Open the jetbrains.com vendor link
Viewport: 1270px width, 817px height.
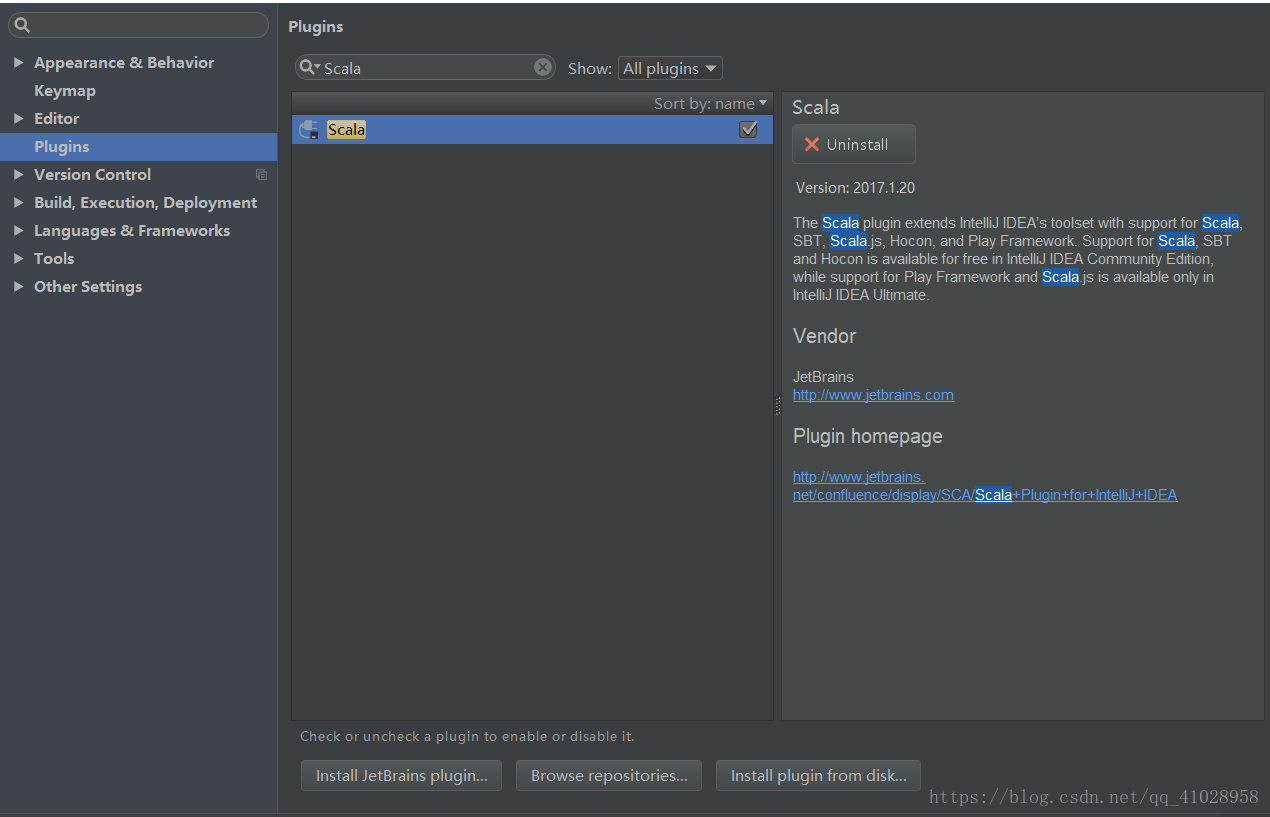pyautogui.click(x=873, y=395)
